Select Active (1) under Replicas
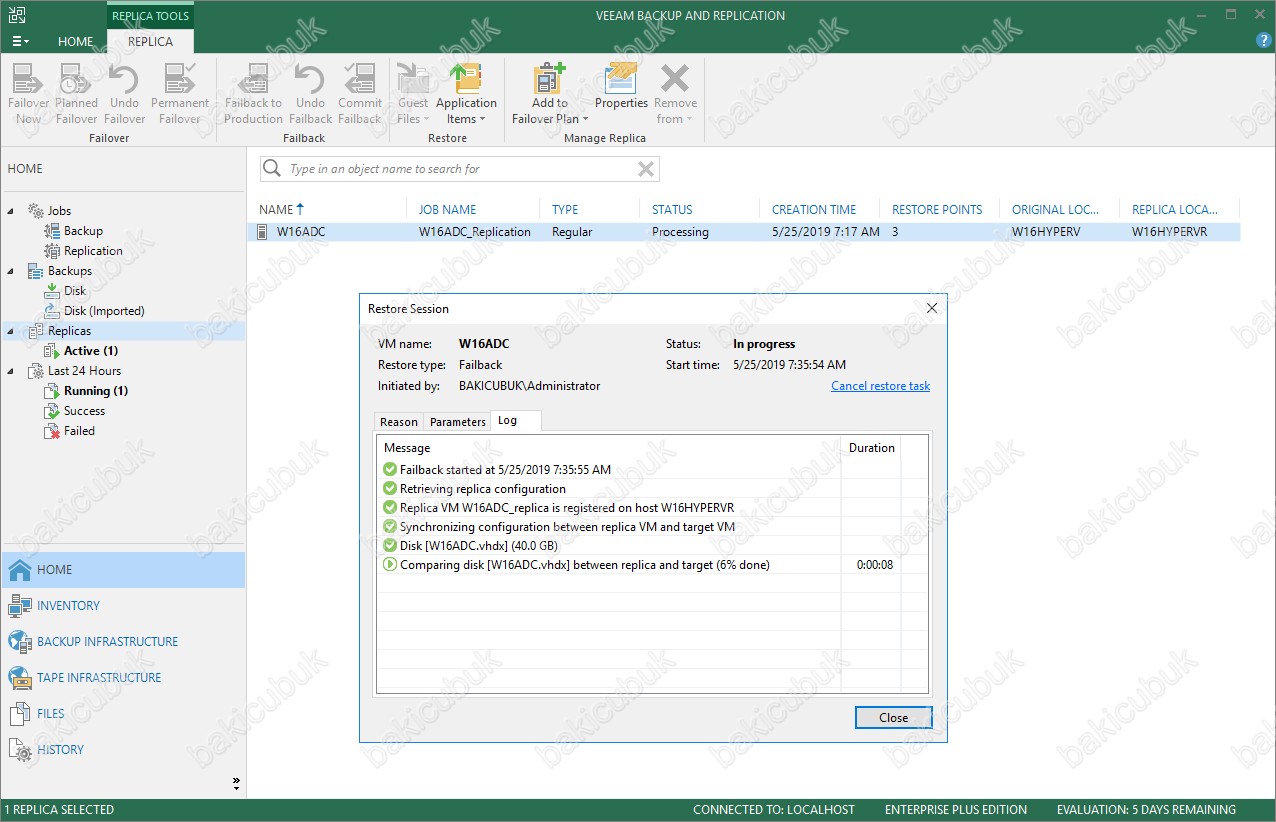The height and width of the screenshot is (822, 1276). click(91, 351)
